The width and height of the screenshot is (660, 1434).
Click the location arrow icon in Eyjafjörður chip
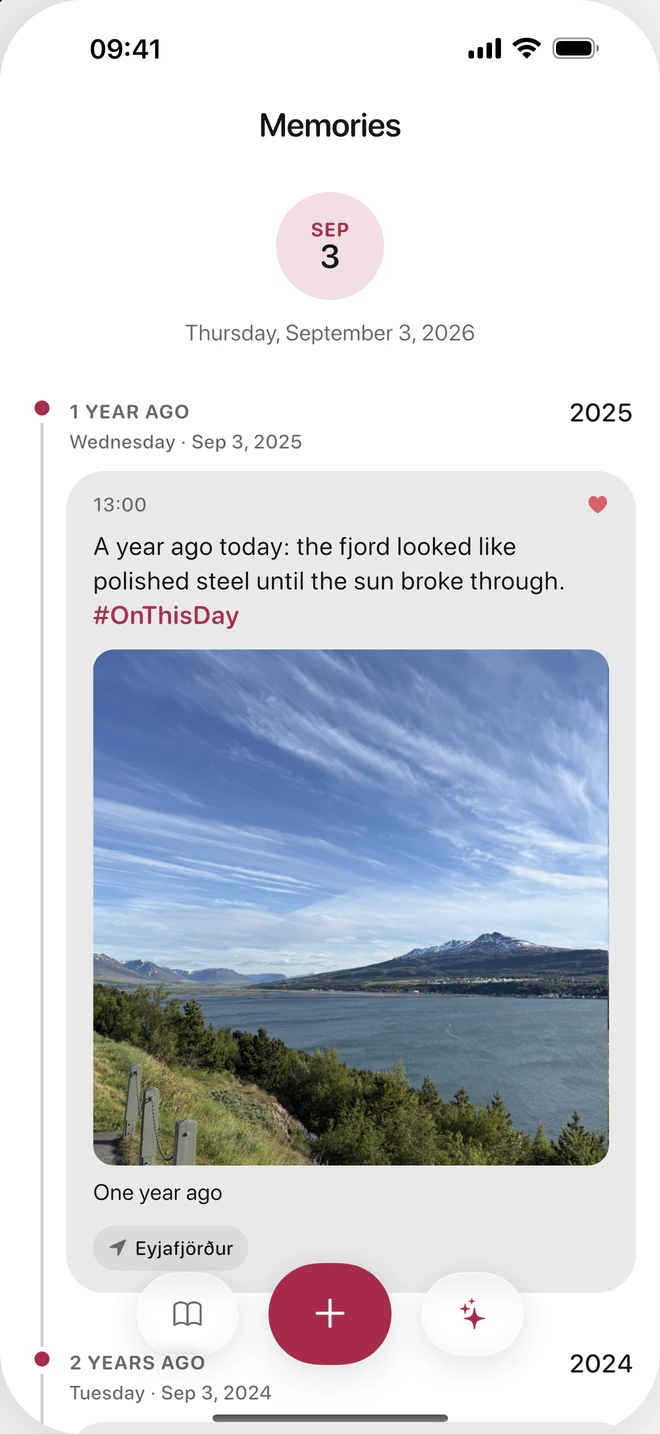(118, 1248)
